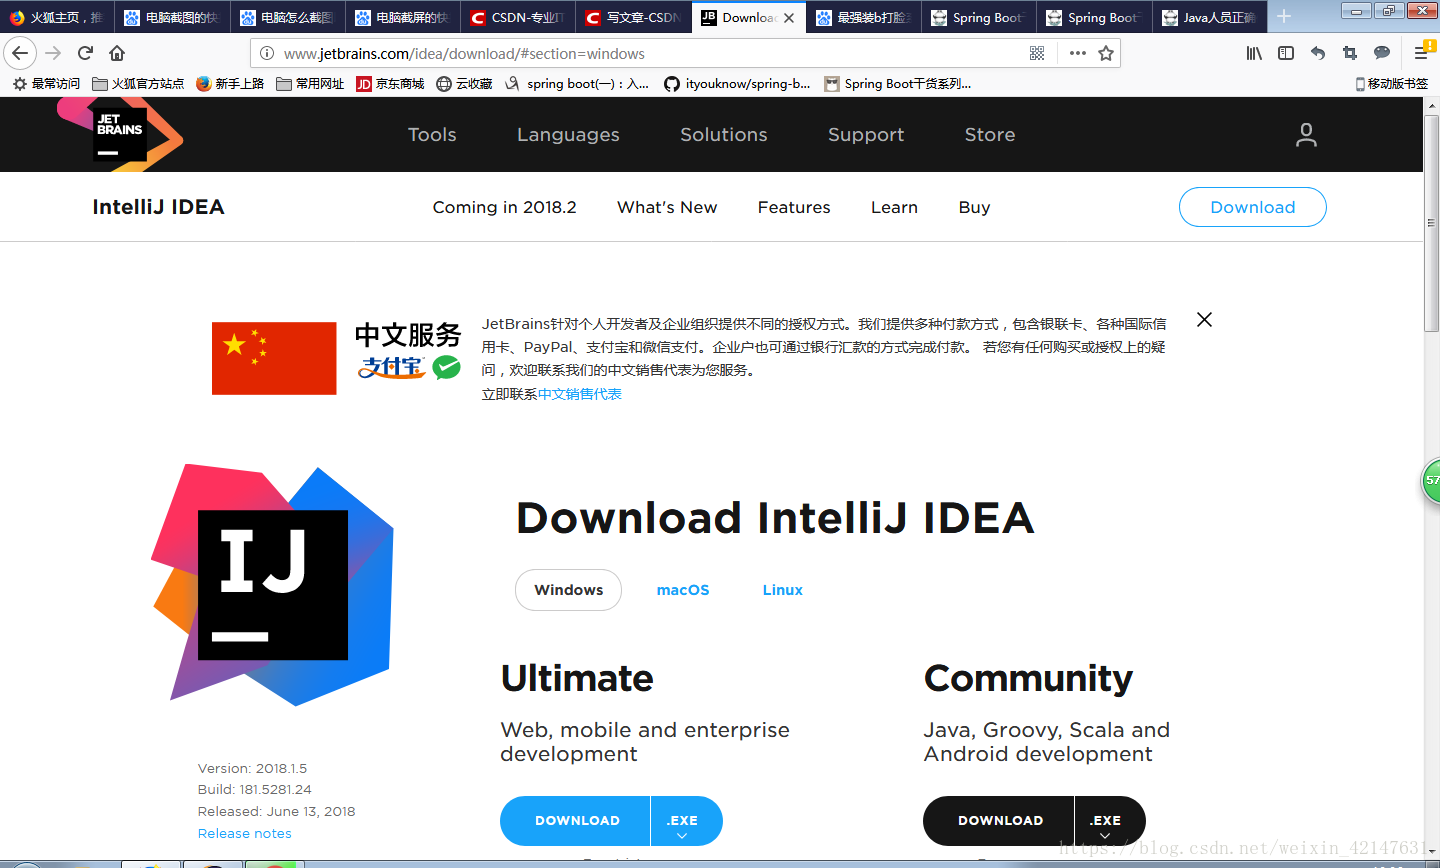Click the browser forward arrow
The height and width of the screenshot is (868, 1440).
click(54, 53)
